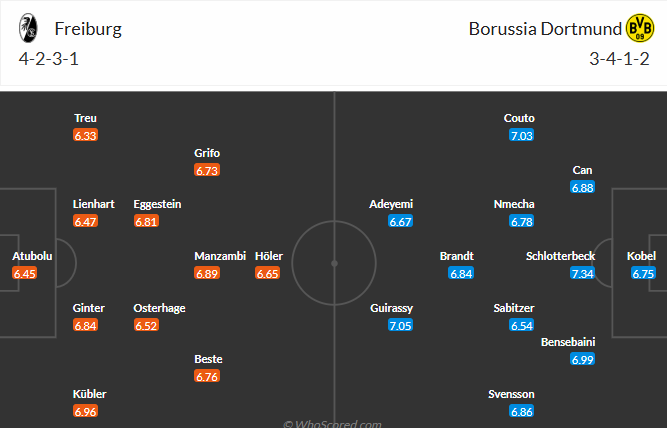This screenshot has width=667, height=428.
Task: Open the Freiburg team name link
Action: click(x=89, y=28)
